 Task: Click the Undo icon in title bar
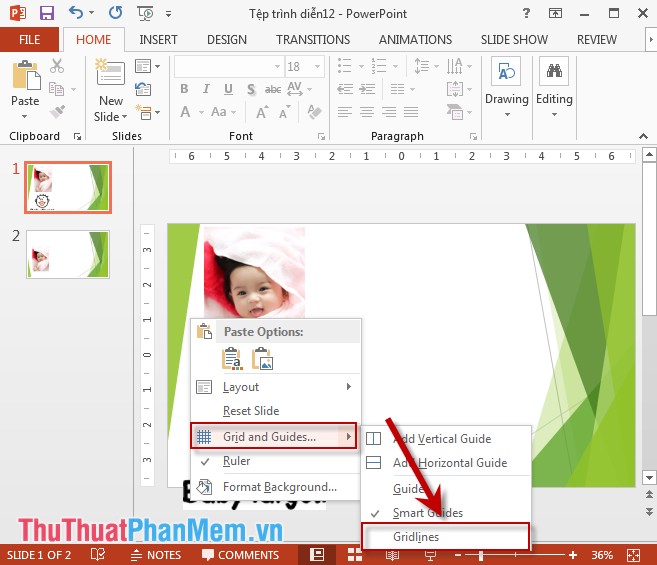(76, 13)
